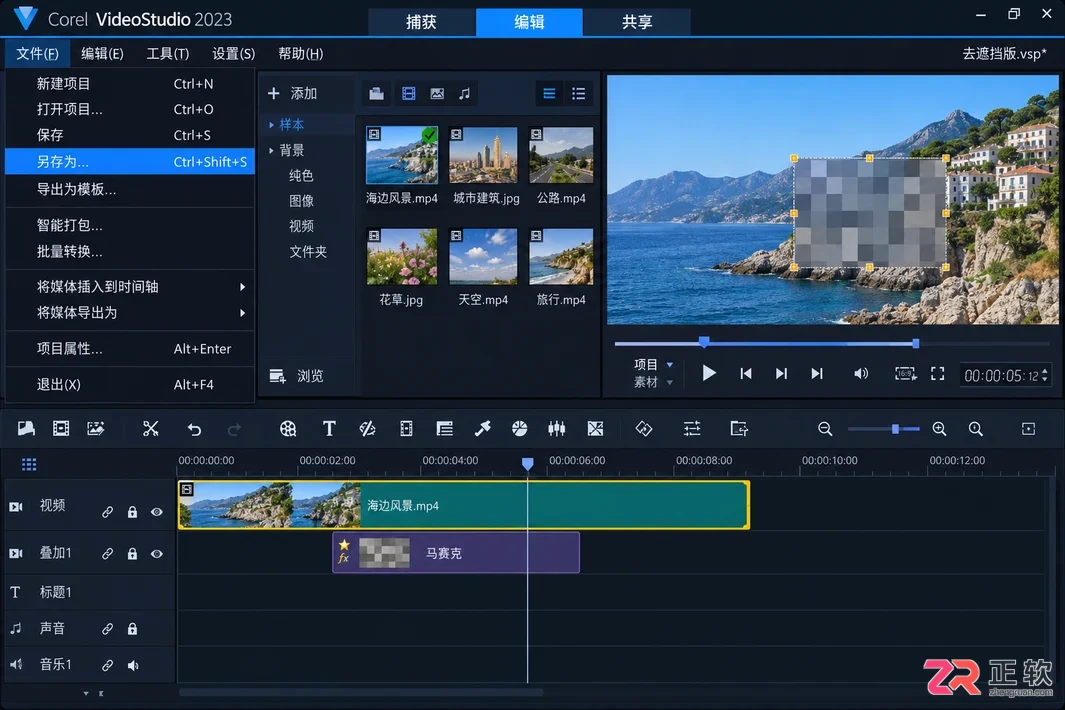Open the 工具(T) menu
1065x710 pixels.
point(168,54)
